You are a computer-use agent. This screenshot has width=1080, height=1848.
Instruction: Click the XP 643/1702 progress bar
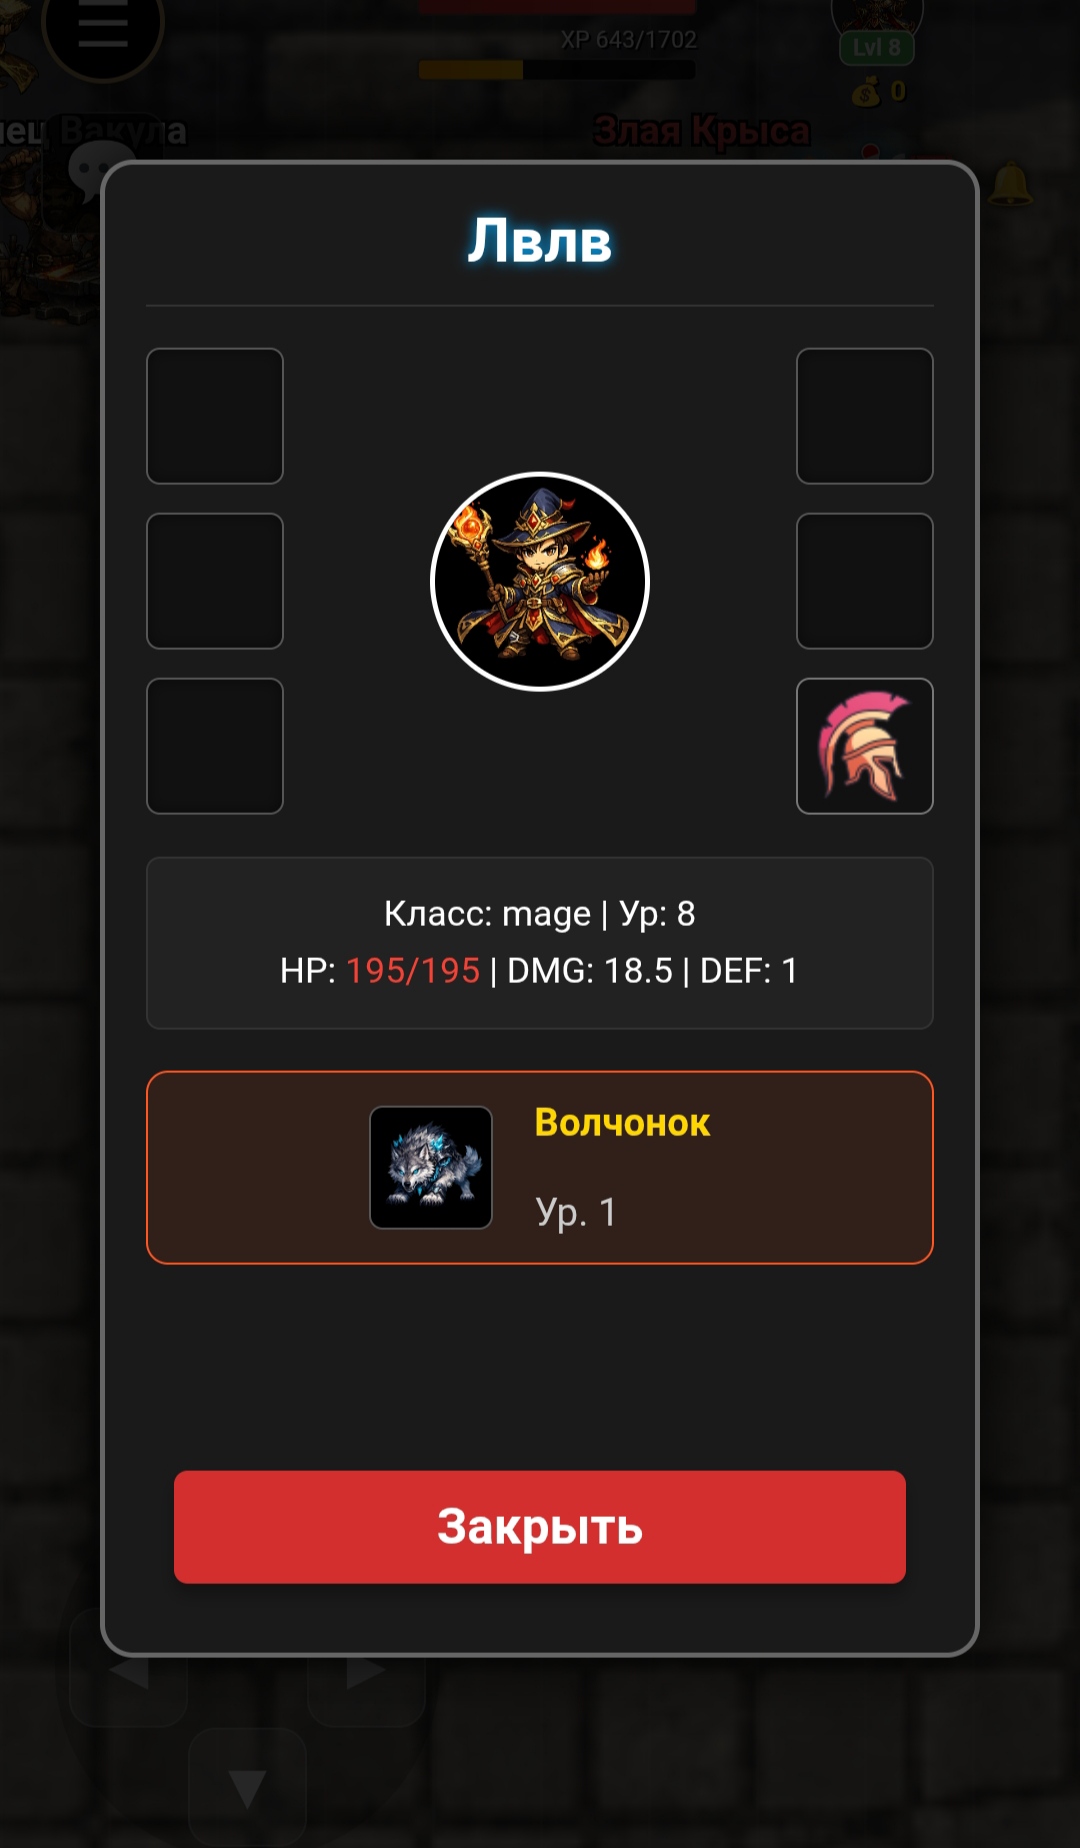(x=557, y=70)
